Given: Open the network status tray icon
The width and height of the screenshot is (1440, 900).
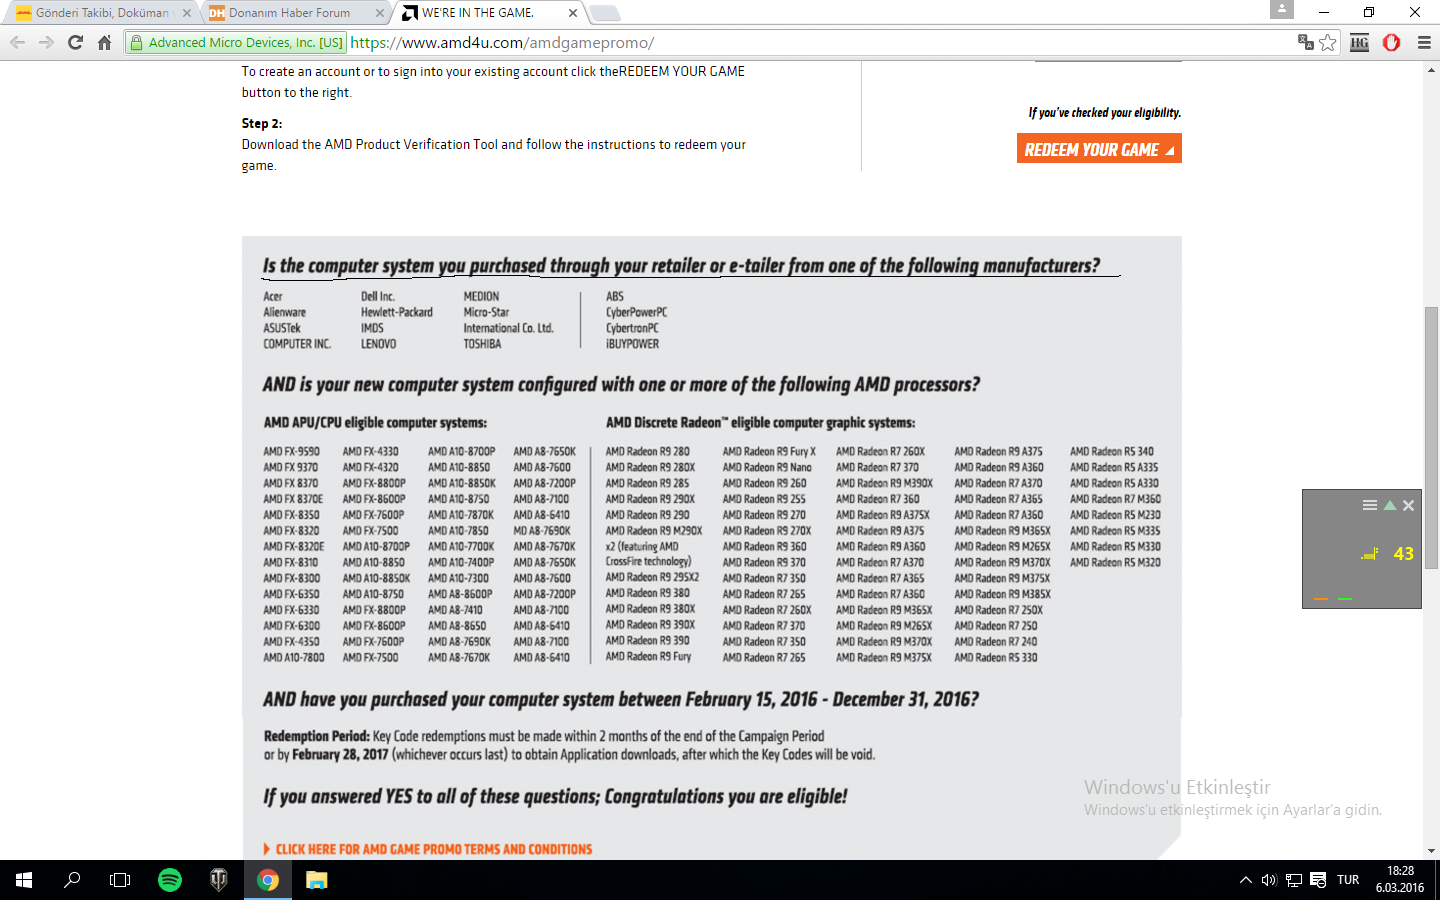Looking at the screenshot, I should (x=1293, y=880).
